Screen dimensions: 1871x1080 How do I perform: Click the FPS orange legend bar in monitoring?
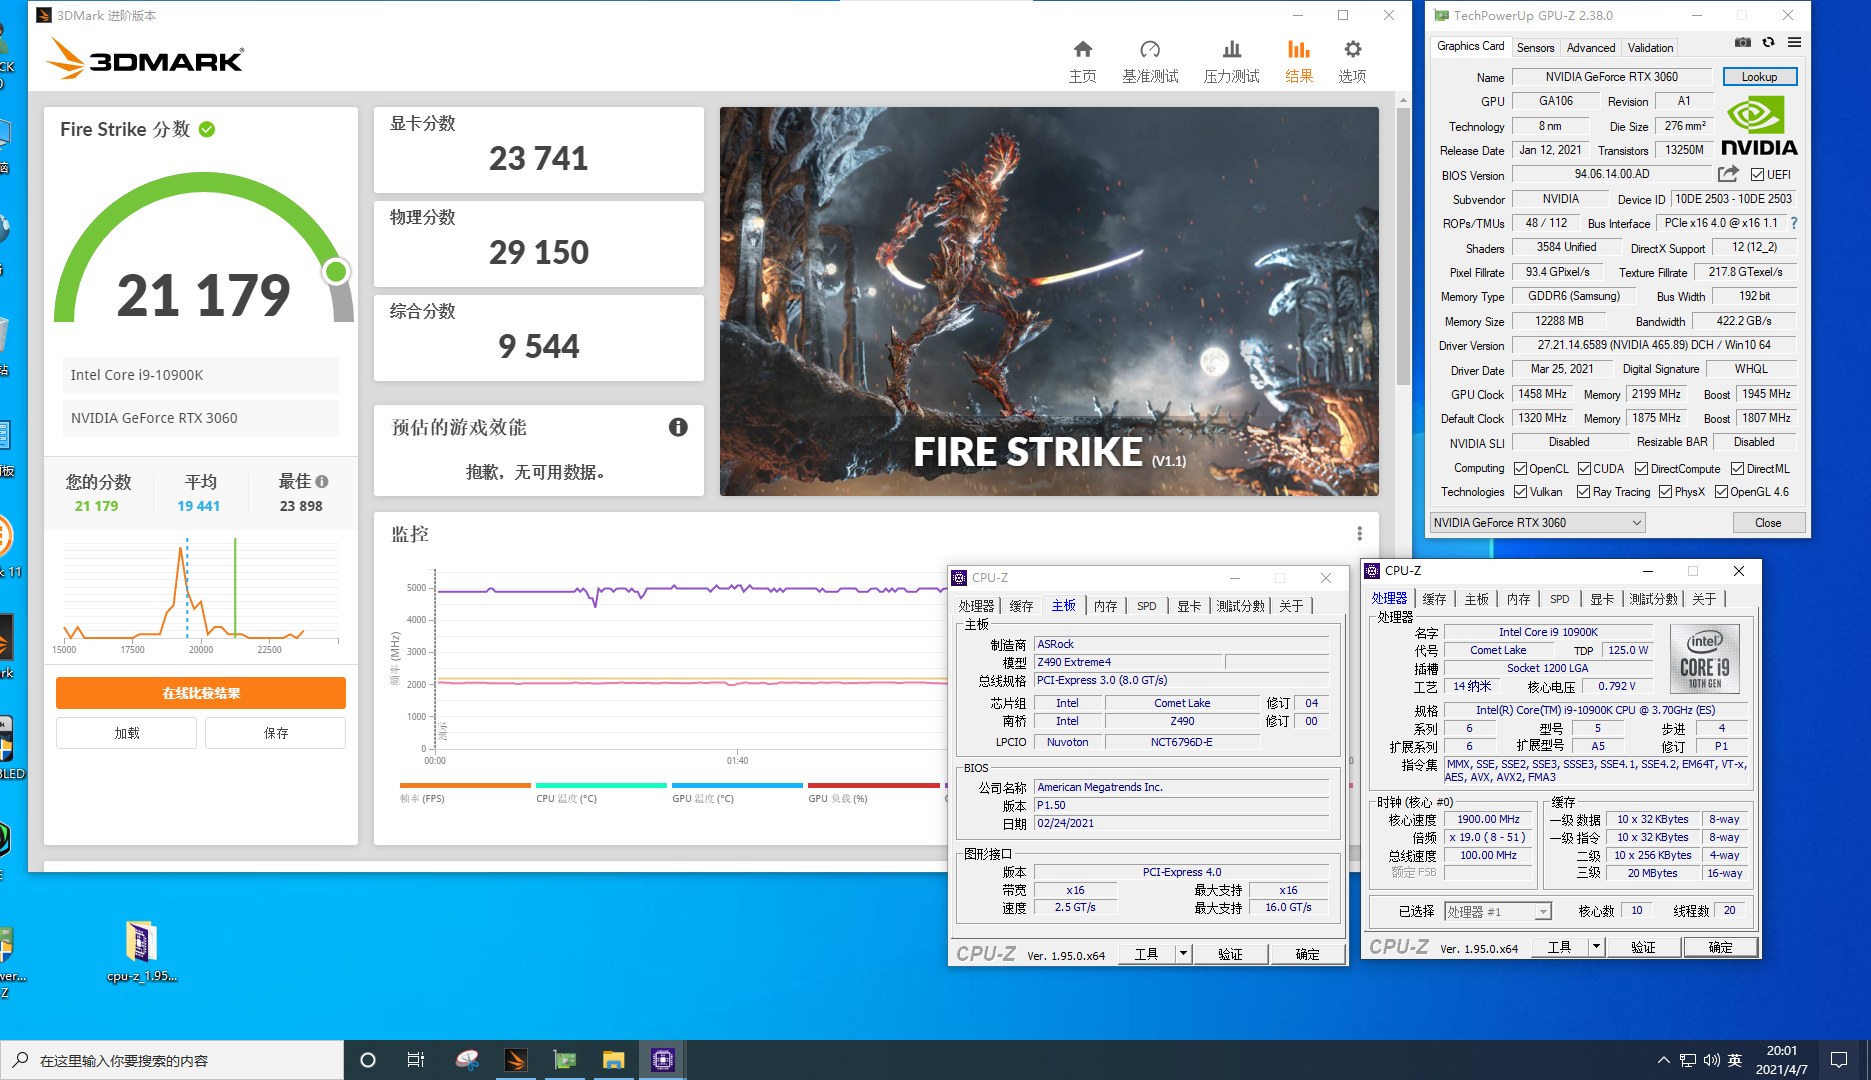(x=465, y=786)
